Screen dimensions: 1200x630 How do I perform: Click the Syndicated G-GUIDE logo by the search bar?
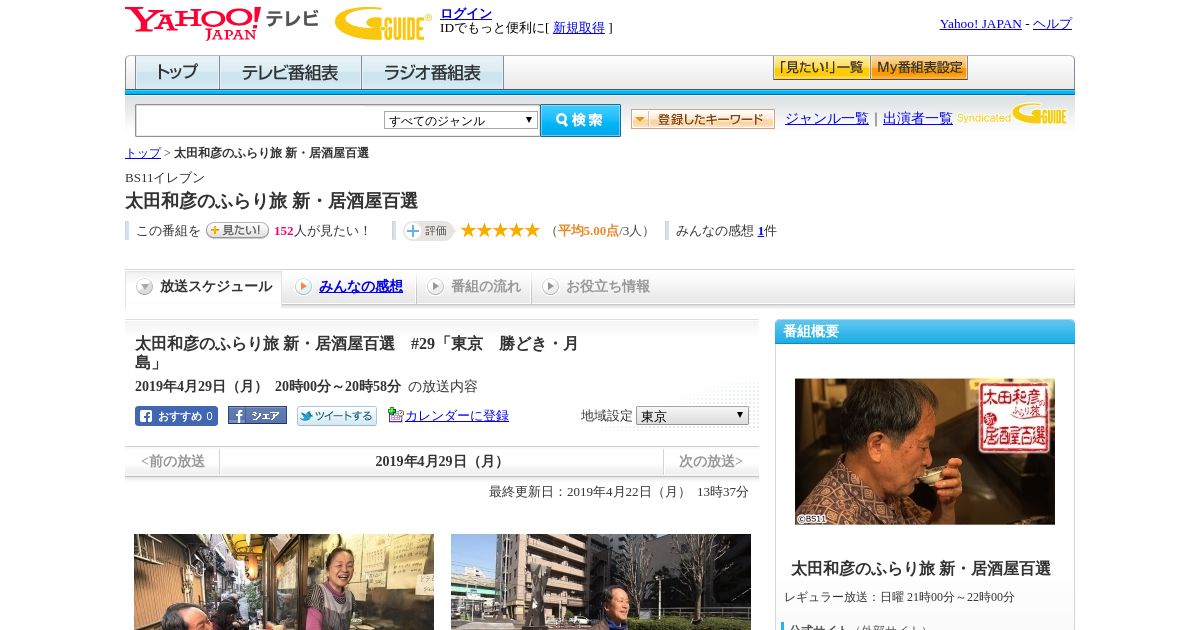(x=1012, y=115)
